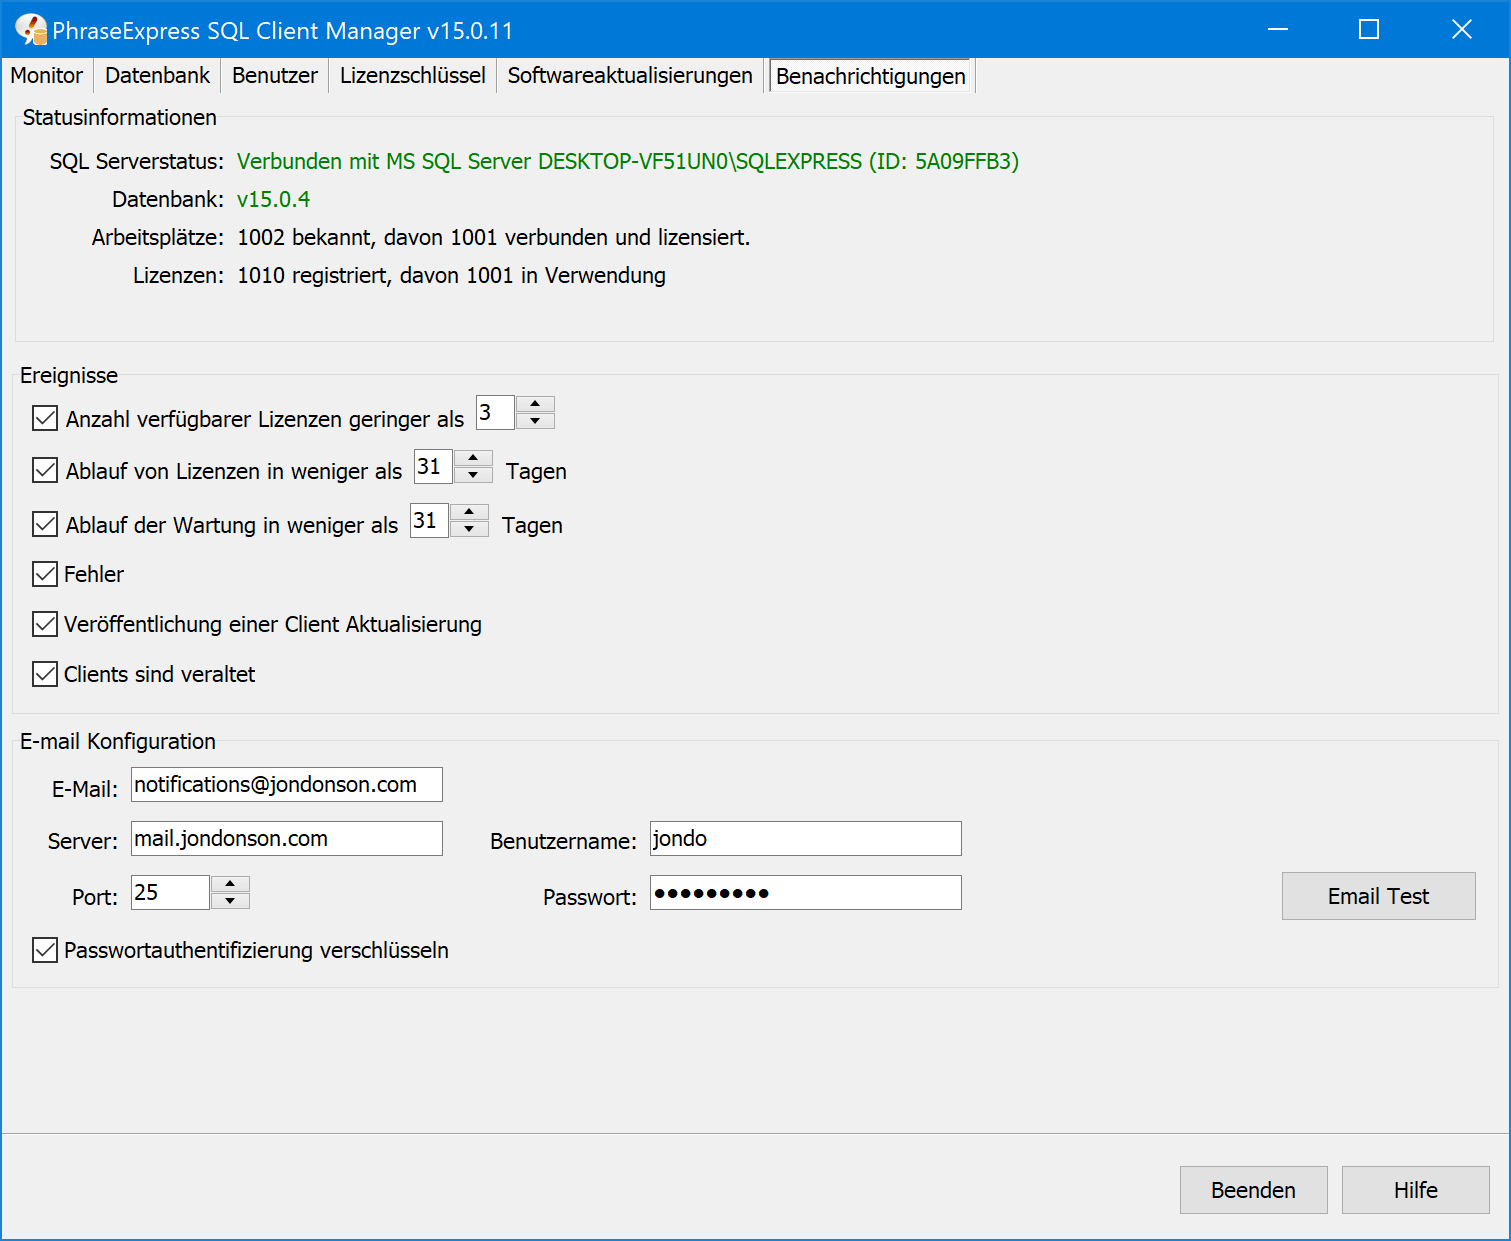Image resolution: width=1511 pixels, height=1241 pixels.
Task: Click the database version v15.0.4 text
Action: [x=274, y=200]
